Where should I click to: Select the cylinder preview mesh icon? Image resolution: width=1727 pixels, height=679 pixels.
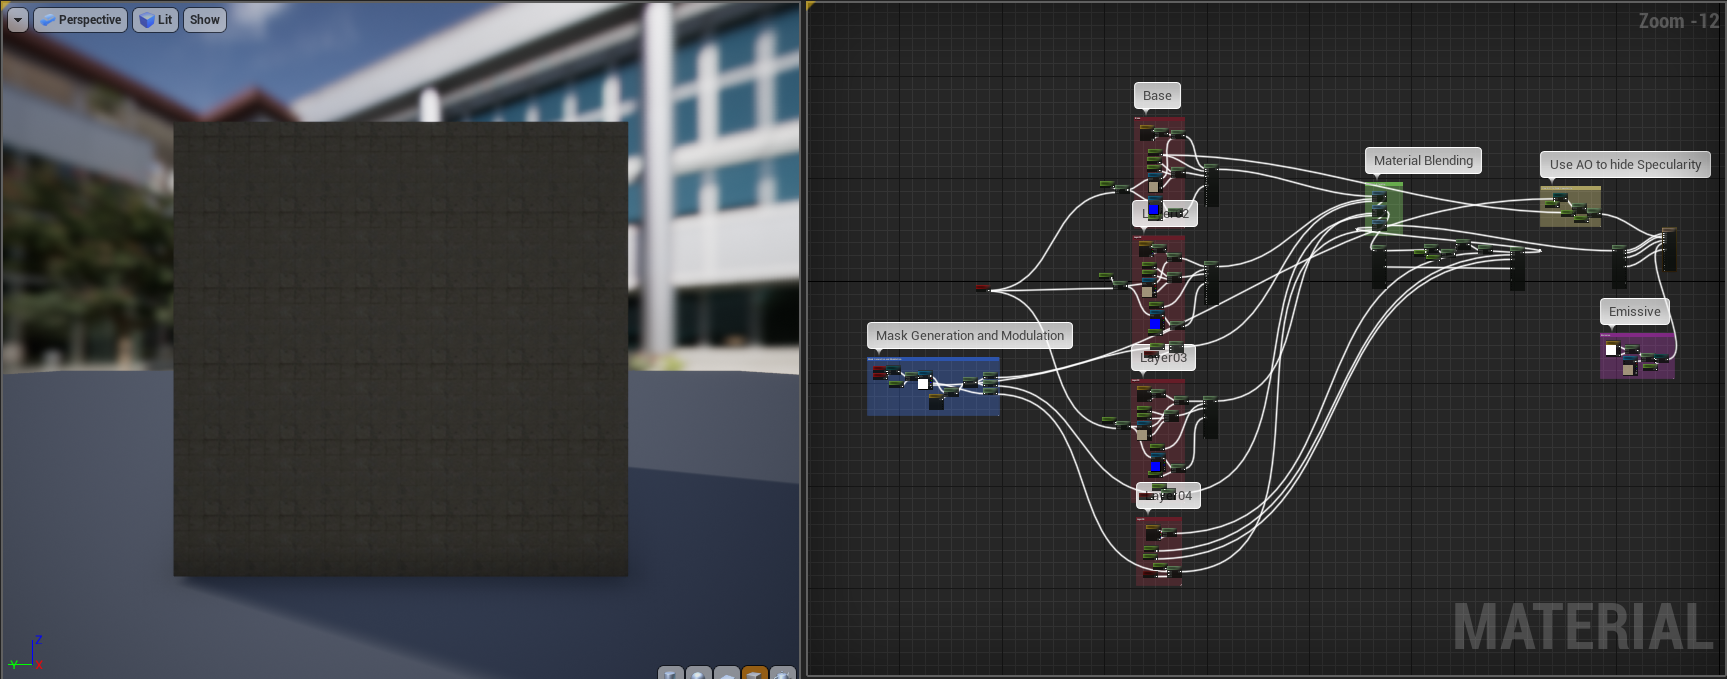pyautogui.click(x=671, y=673)
